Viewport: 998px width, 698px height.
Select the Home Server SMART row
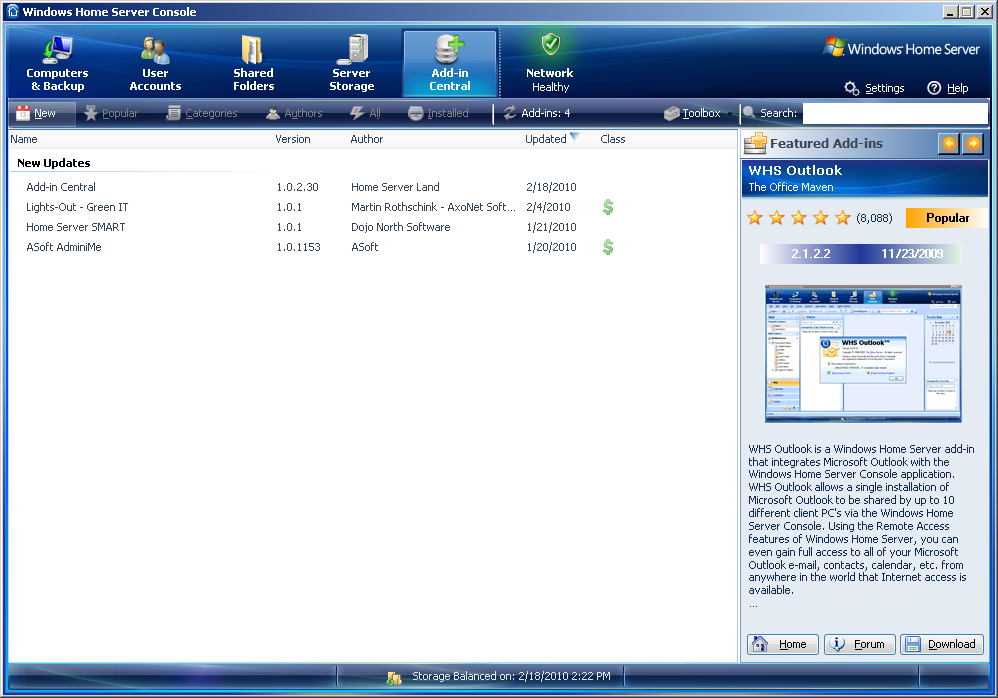pyautogui.click(x=372, y=227)
